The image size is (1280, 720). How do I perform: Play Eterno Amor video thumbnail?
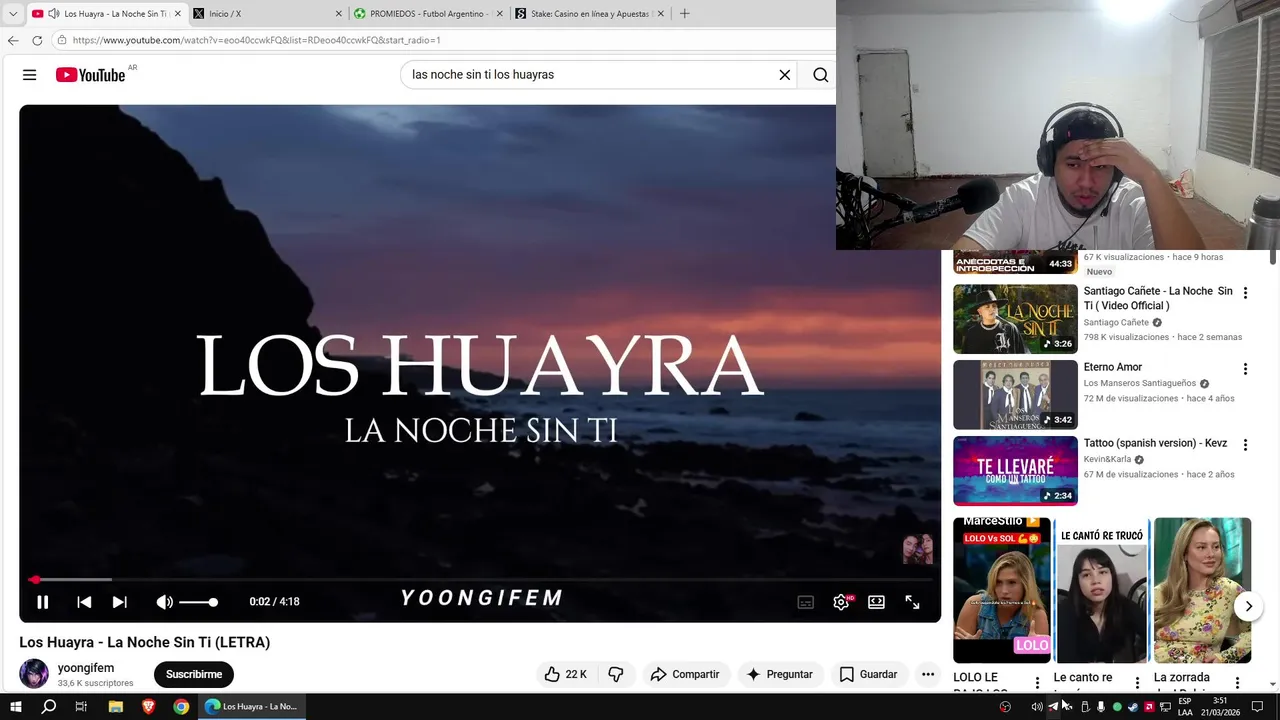[1015, 395]
